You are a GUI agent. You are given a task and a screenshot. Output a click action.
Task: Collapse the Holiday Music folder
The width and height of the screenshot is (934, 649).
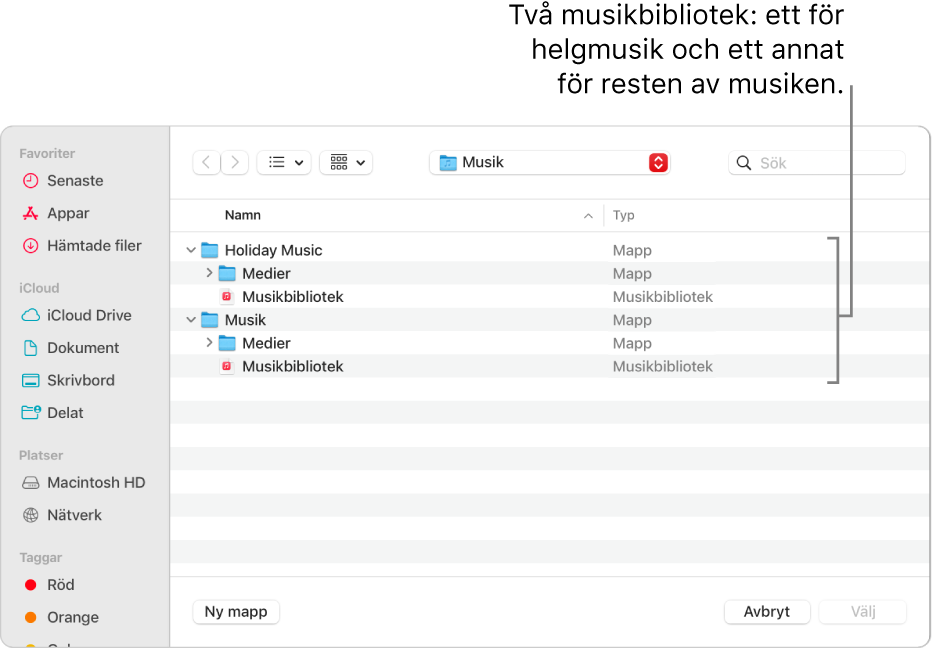[x=191, y=250]
